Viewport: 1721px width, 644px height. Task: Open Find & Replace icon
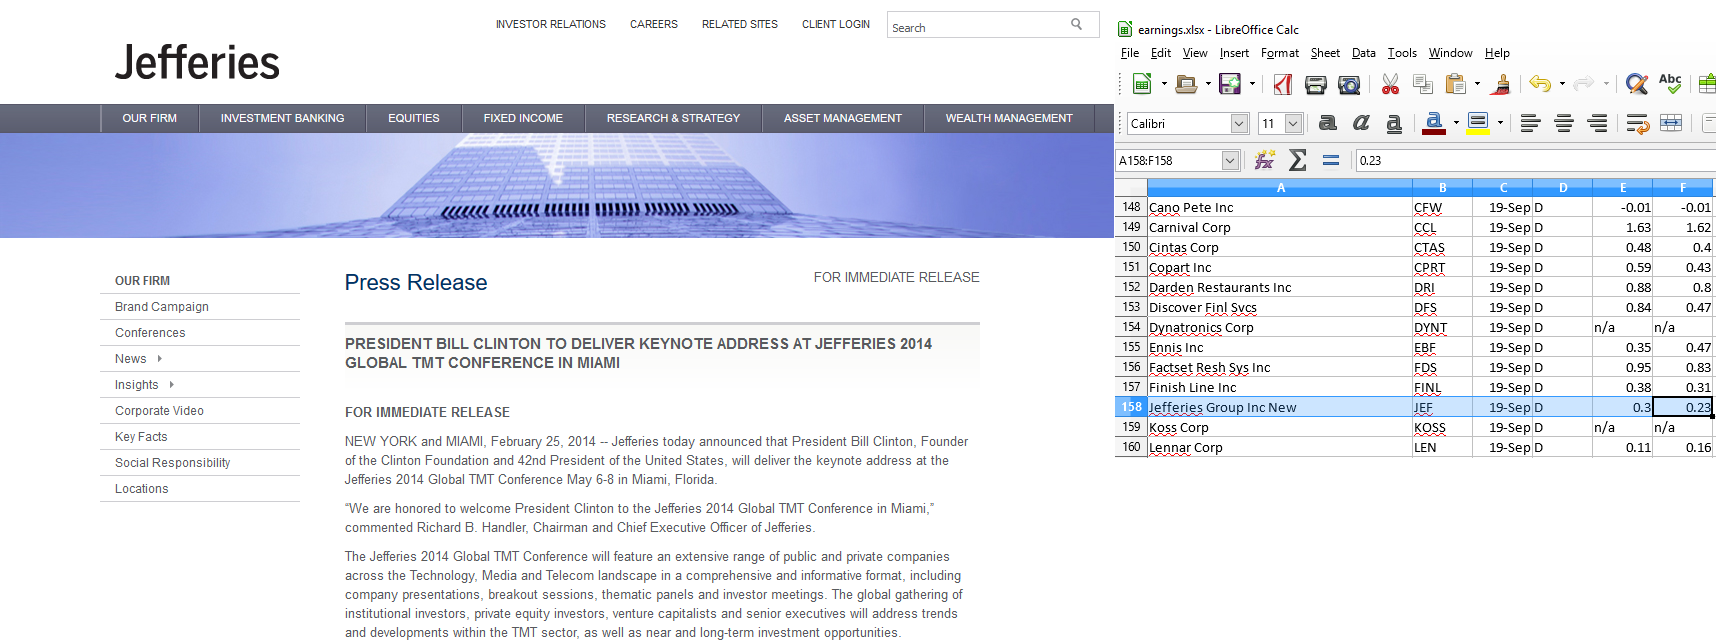[x=1636, y=85]
